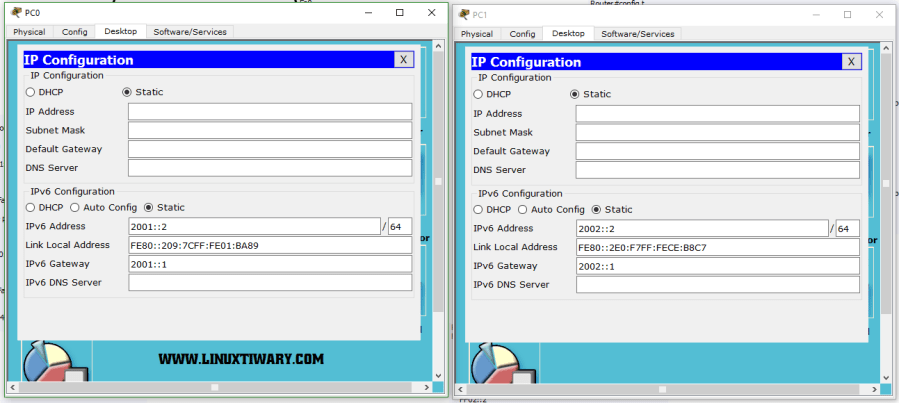This screenshot has height=403, width=899.
Task: Click PC0 horizontal scrollbar right arrow
Action: click(x=427, y=388)
